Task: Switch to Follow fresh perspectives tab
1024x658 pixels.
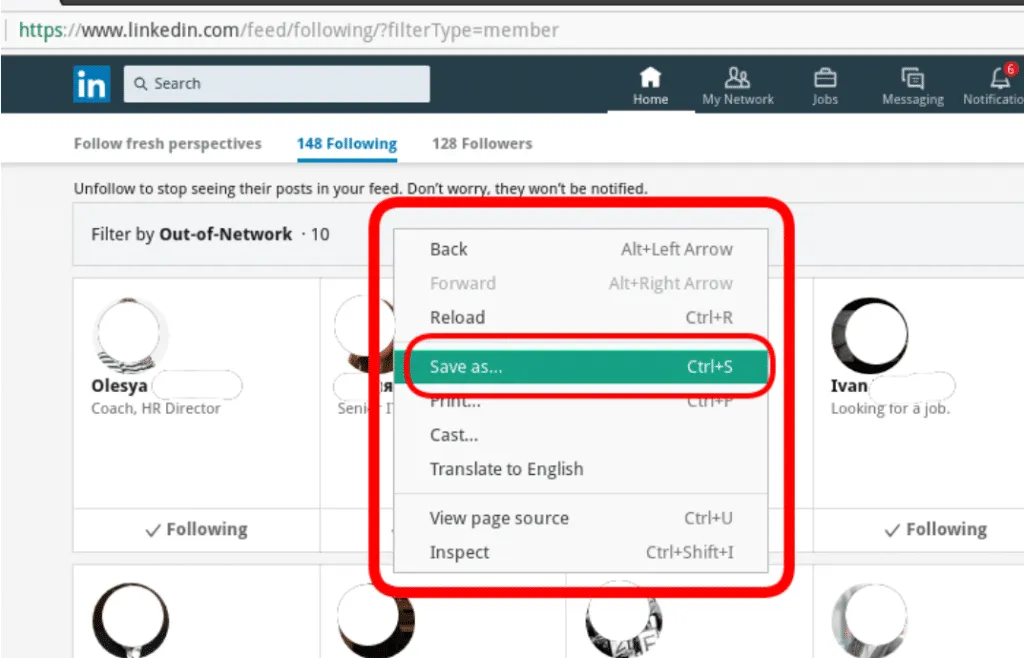Action: point(167,144)
